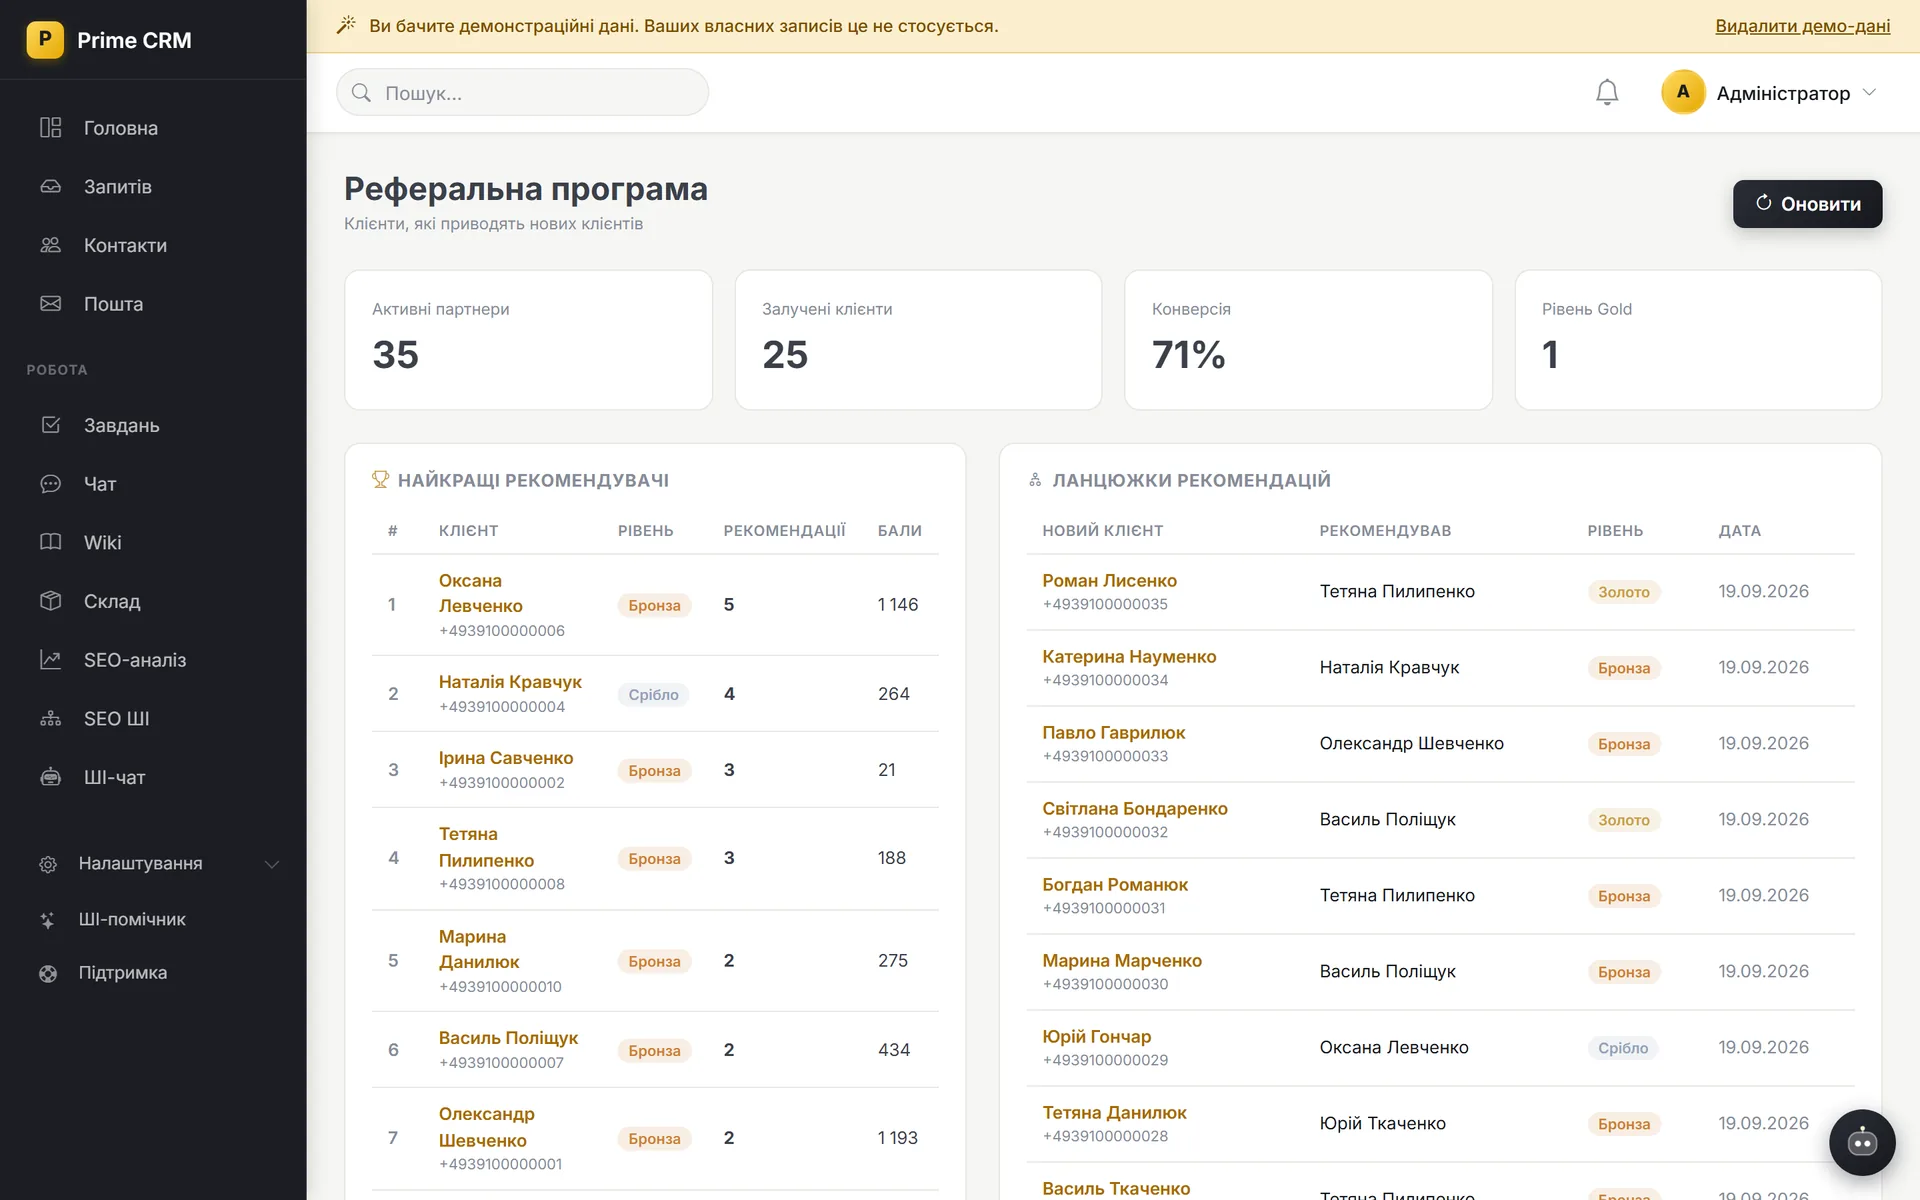Click the administrator avatar circle
The image size is (1920, 1200).
pyautogui.click(x=1683, y=92)
